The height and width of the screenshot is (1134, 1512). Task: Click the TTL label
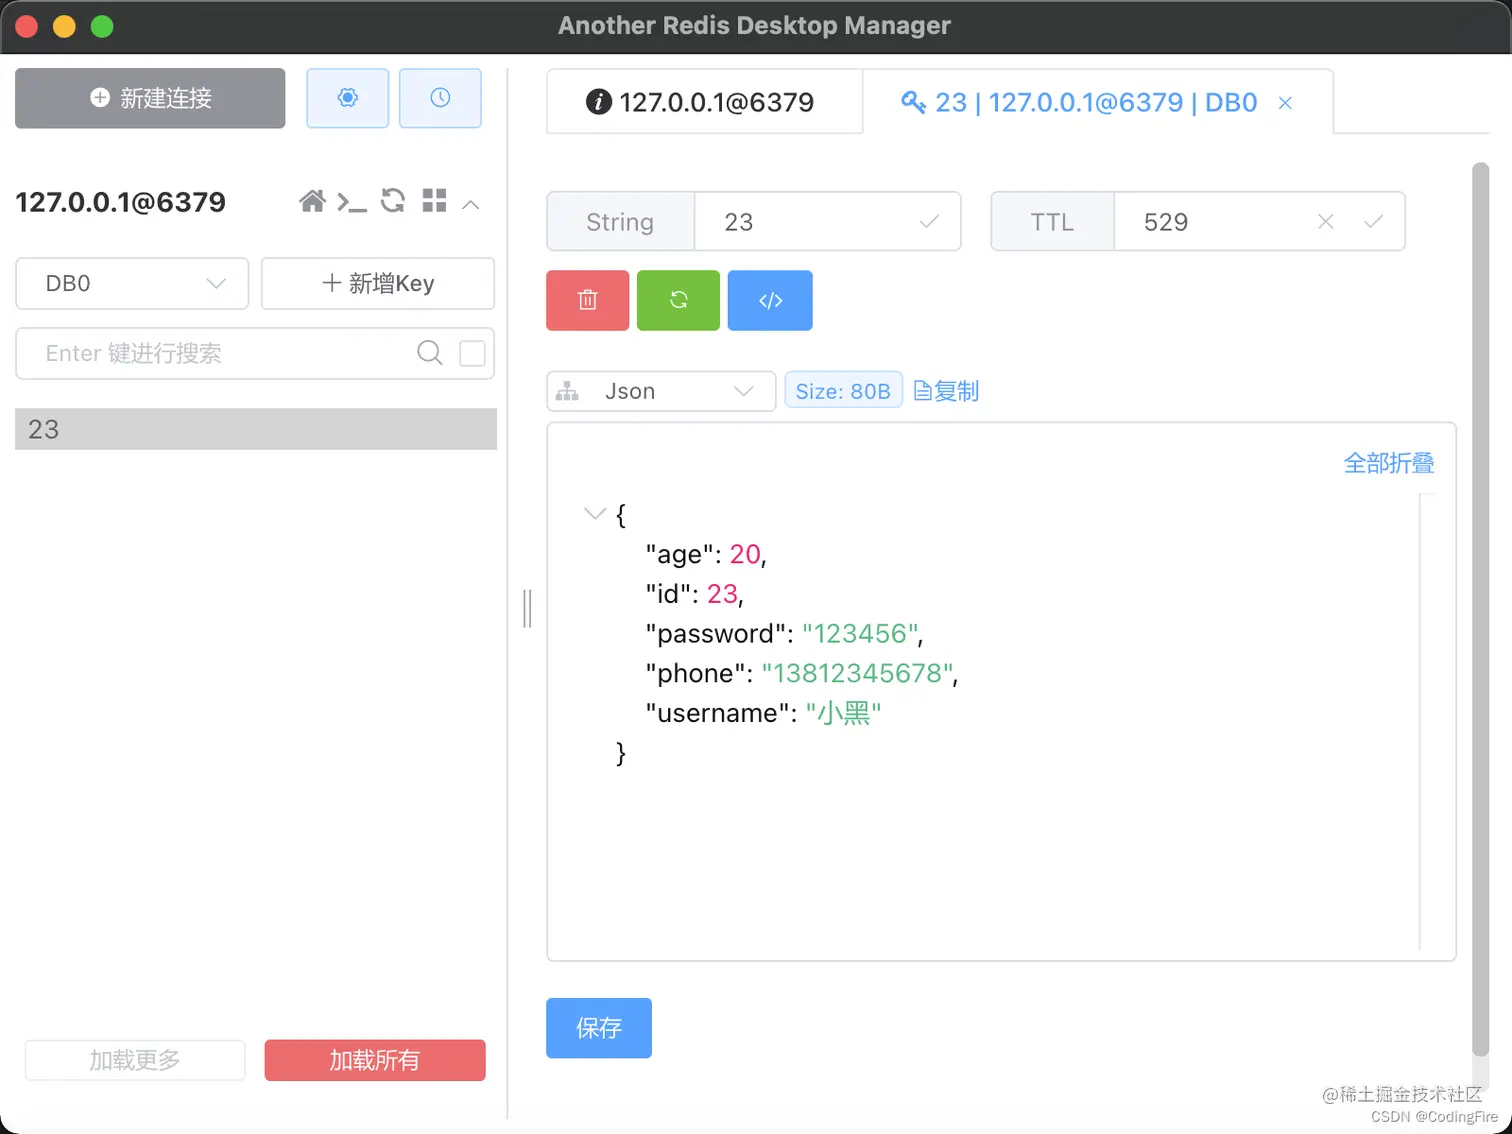coord(1052,221)
